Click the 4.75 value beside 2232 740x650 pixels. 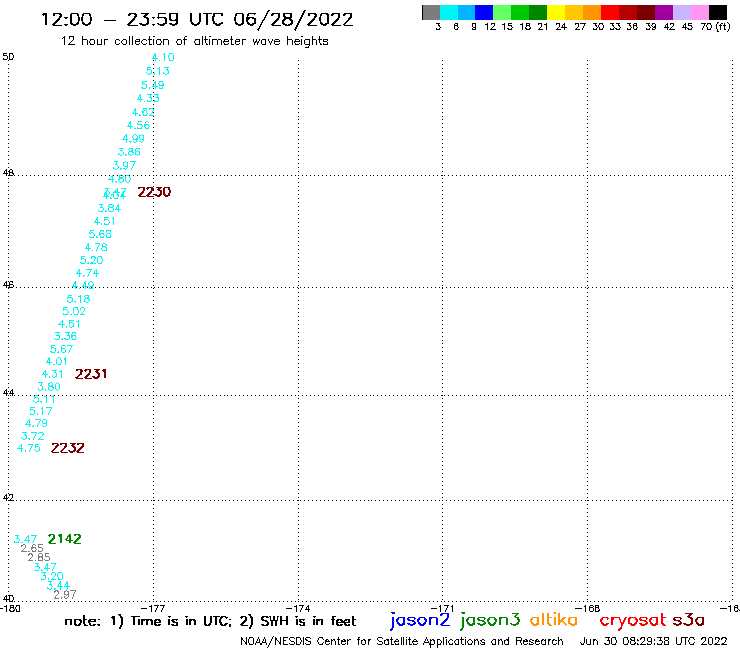(29, 448)
